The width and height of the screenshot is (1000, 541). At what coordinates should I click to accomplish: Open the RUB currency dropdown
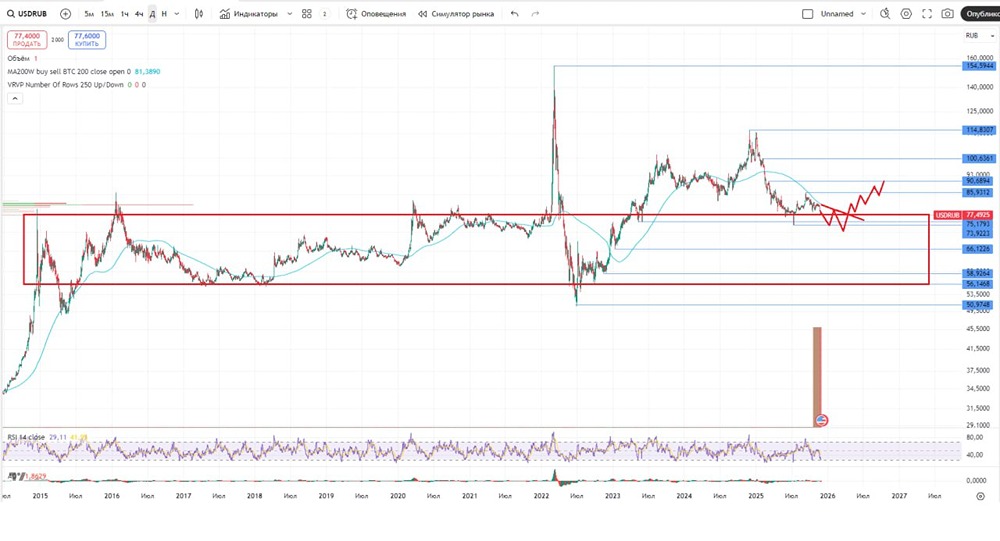tap(980, 36)
